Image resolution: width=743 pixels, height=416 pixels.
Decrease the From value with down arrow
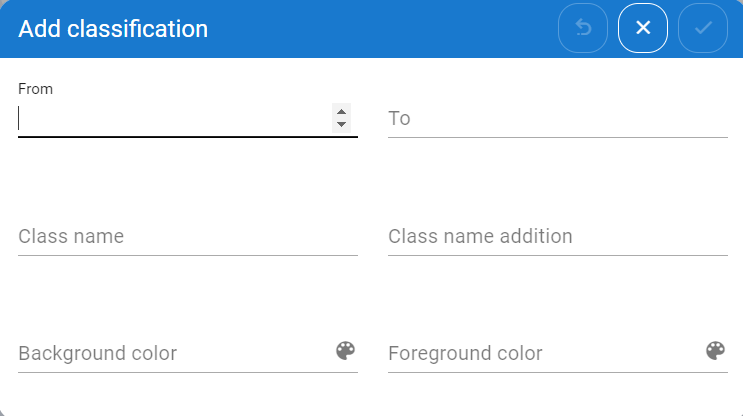[x=342, y=124]
